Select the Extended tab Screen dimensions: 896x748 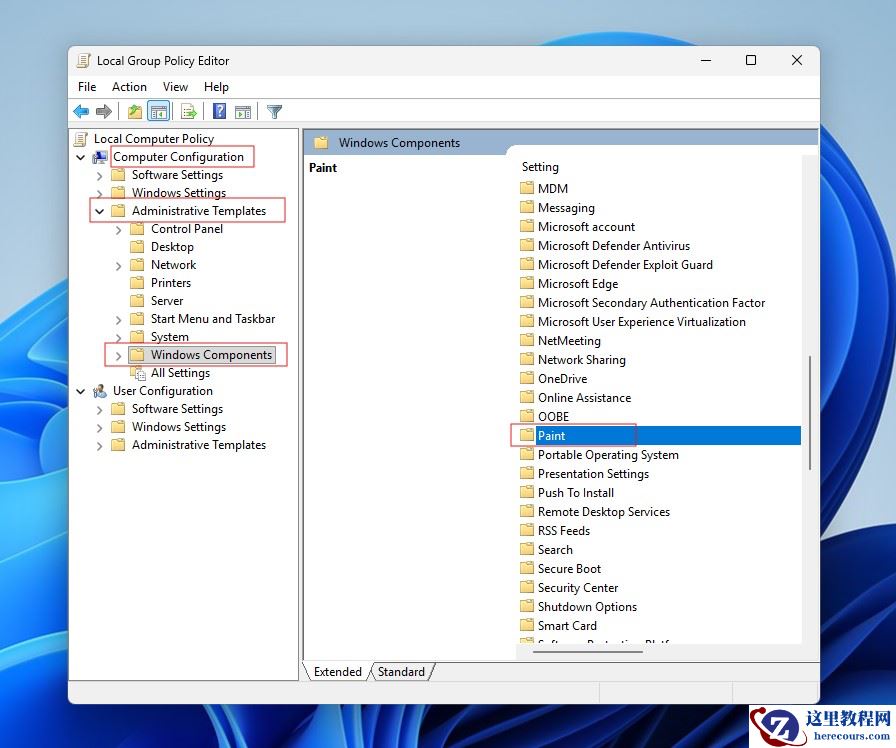[337, 672]
